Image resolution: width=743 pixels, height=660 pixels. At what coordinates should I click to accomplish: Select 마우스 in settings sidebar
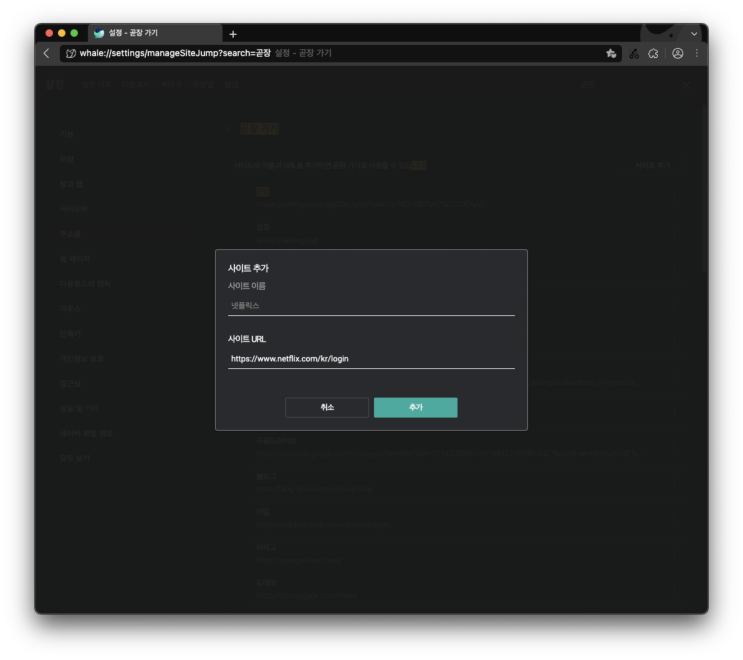70,308
